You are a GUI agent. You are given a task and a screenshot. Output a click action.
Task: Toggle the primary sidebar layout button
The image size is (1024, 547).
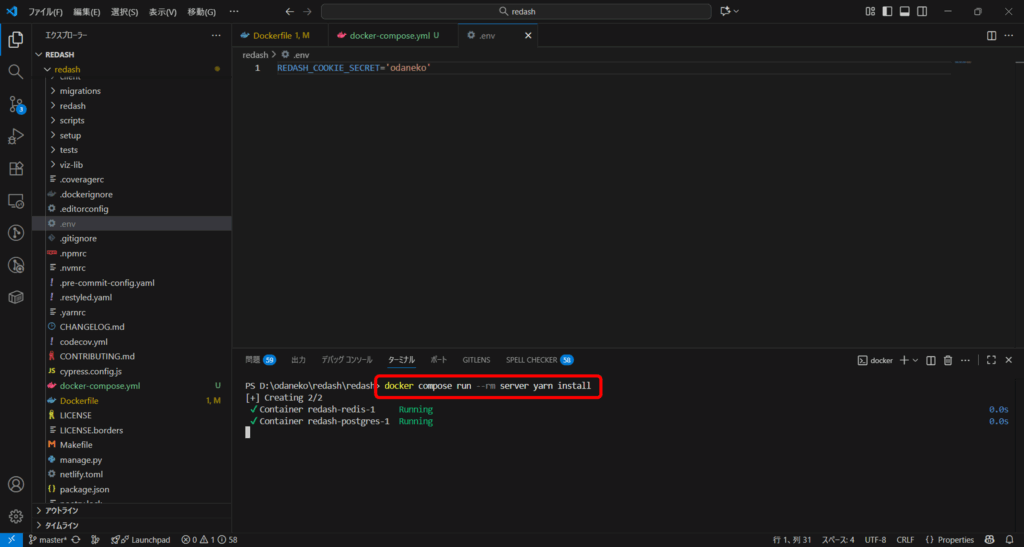coord(887,11)
